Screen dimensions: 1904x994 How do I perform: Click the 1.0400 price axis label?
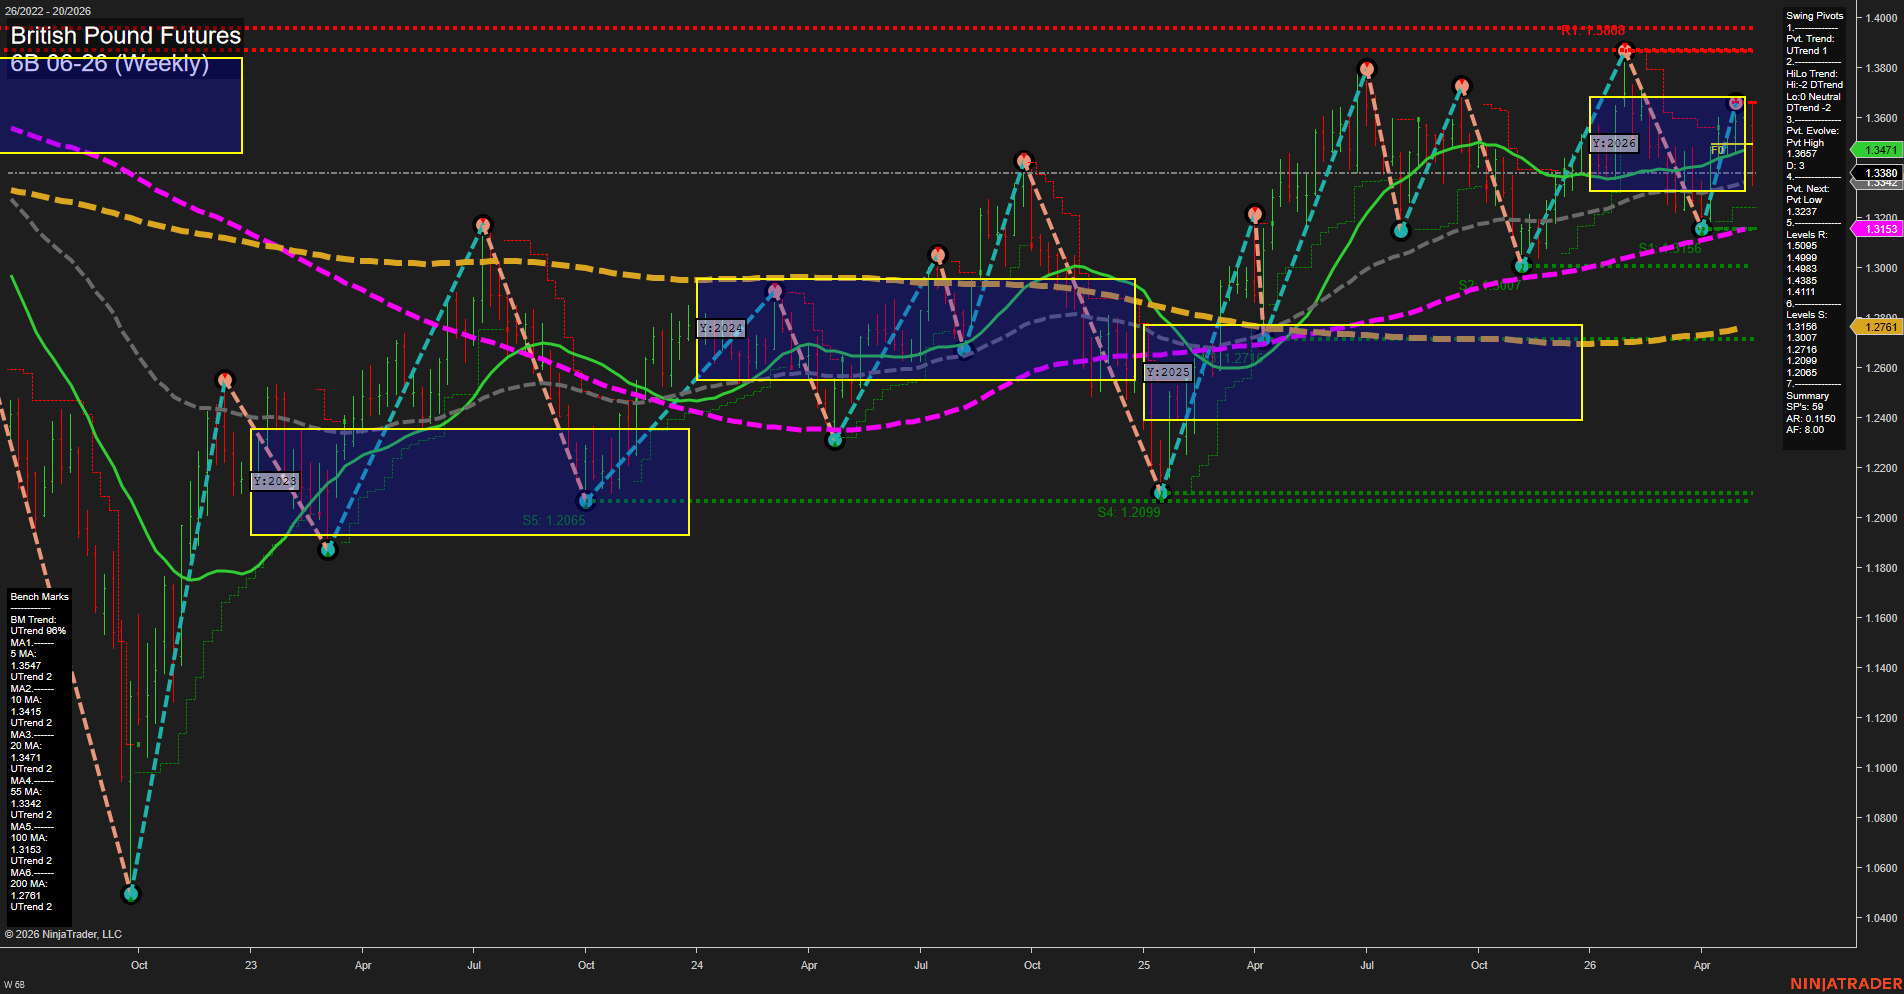1881,918
